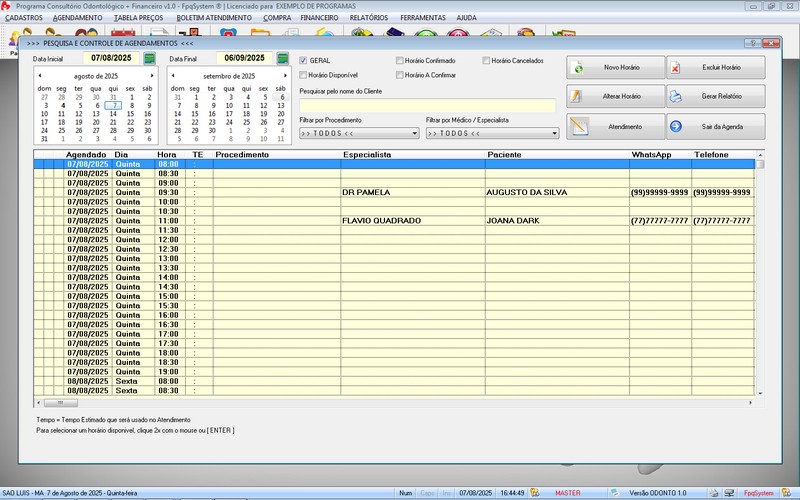Click the 'agosto de 2025' month title

click(95, 76)
